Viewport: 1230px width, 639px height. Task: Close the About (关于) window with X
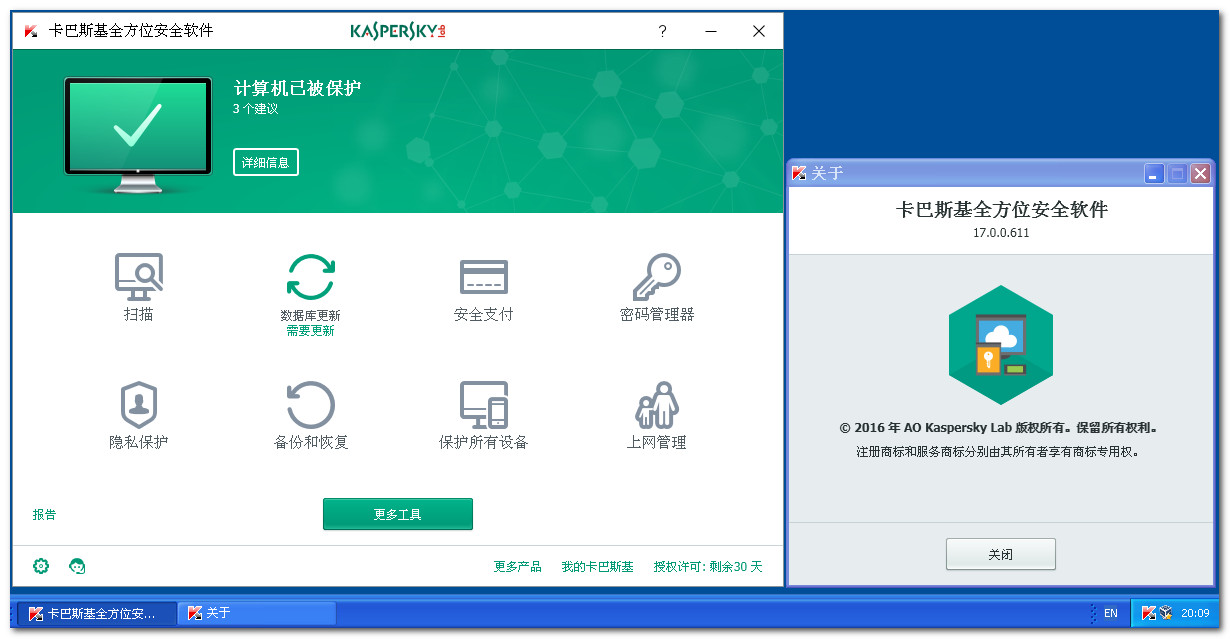(x=1200, y=174)
